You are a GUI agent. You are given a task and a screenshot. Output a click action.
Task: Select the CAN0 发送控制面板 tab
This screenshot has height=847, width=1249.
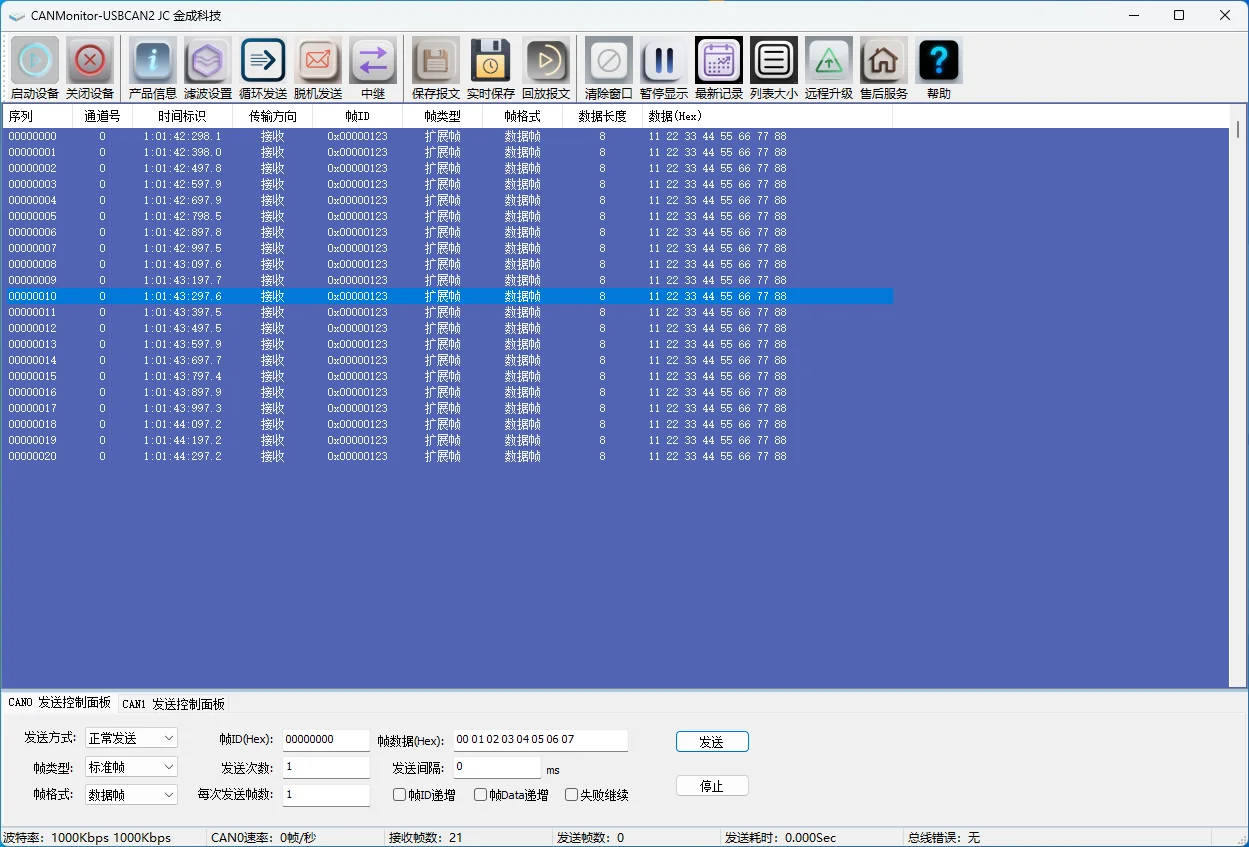tap(56, 703)
